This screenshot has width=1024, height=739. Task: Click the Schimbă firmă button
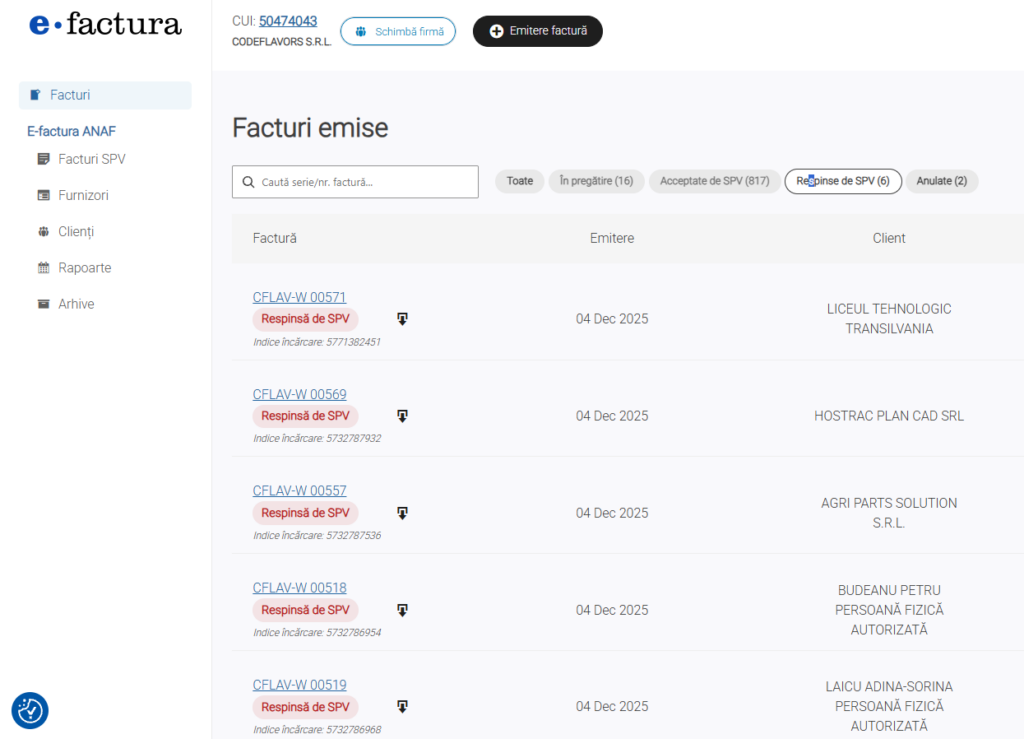click(398, 31)
